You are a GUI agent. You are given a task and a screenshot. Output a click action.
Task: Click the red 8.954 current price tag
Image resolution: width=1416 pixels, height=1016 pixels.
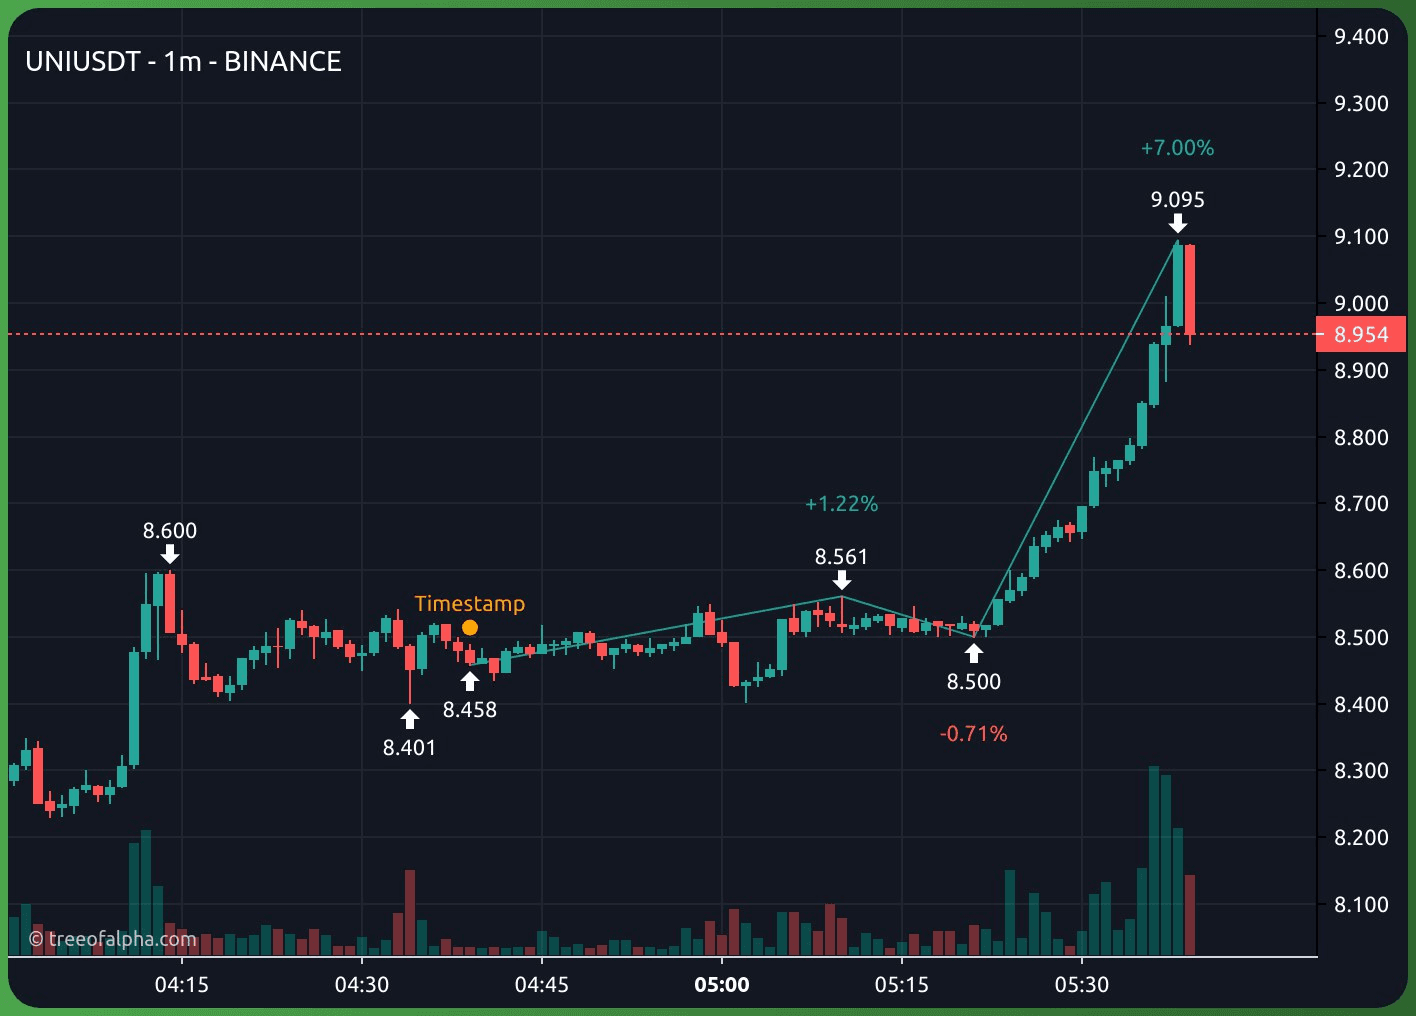(x=1361, y=335)
